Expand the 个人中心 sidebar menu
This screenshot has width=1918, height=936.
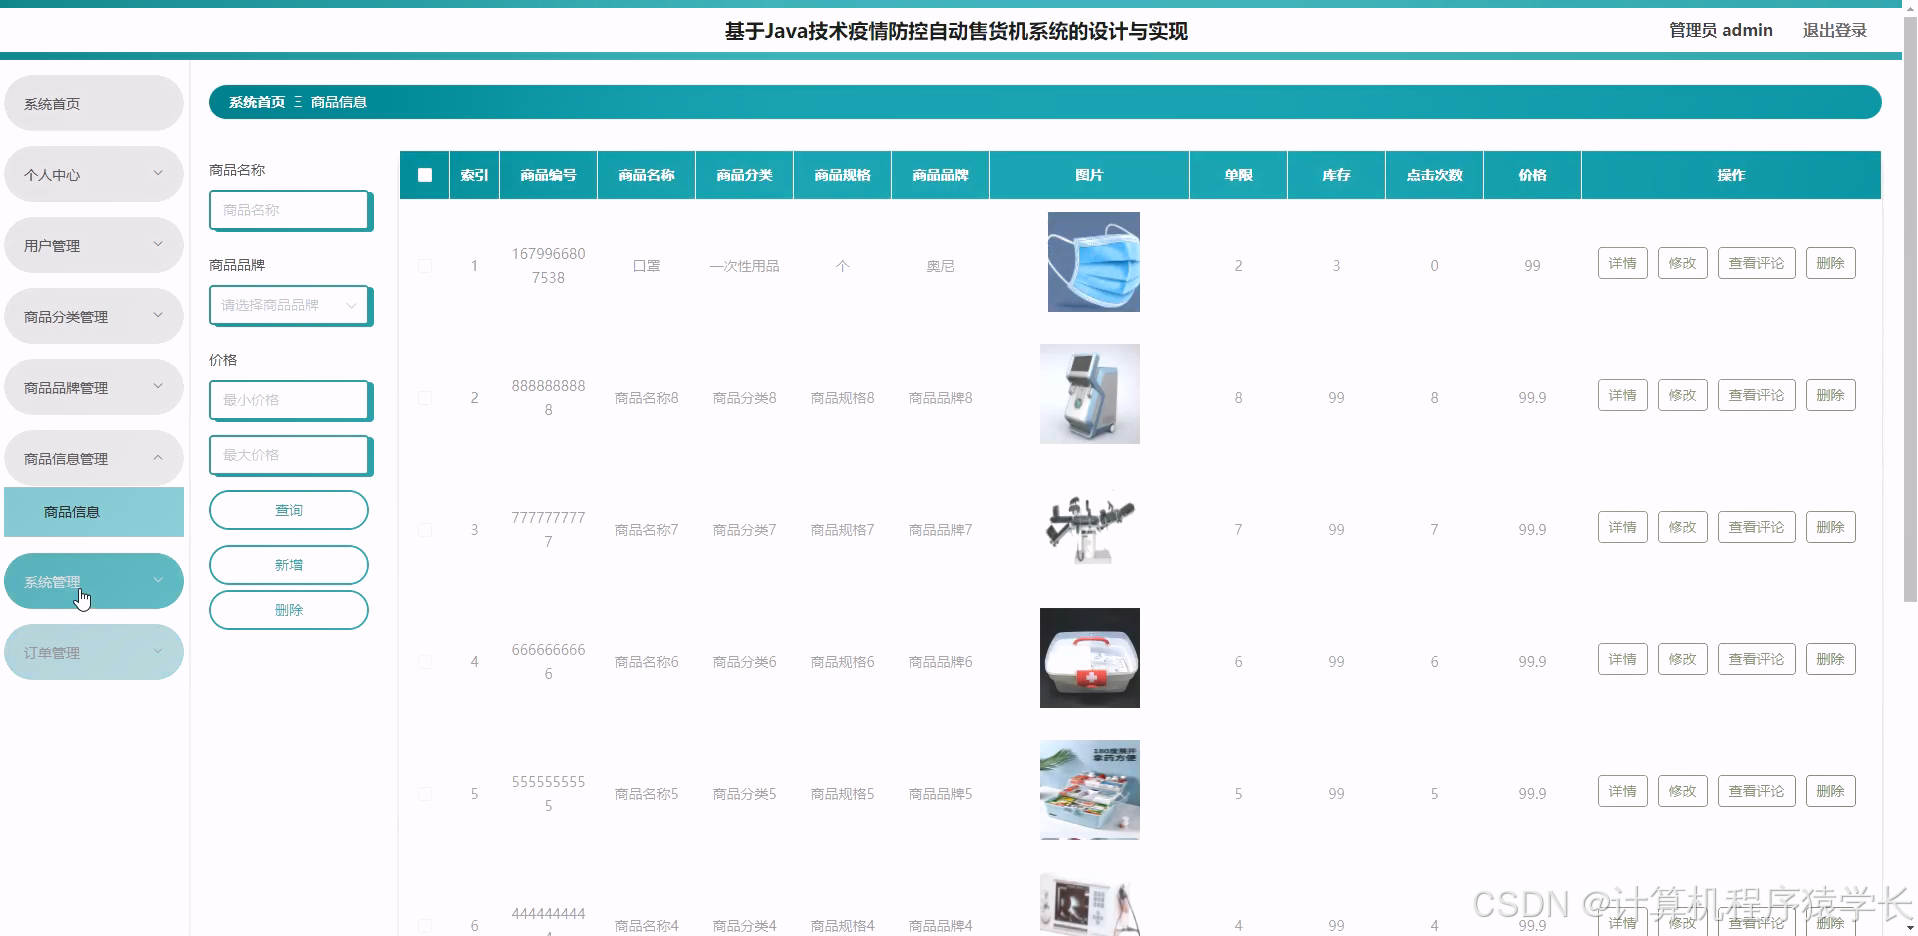[x=93, y=173]
